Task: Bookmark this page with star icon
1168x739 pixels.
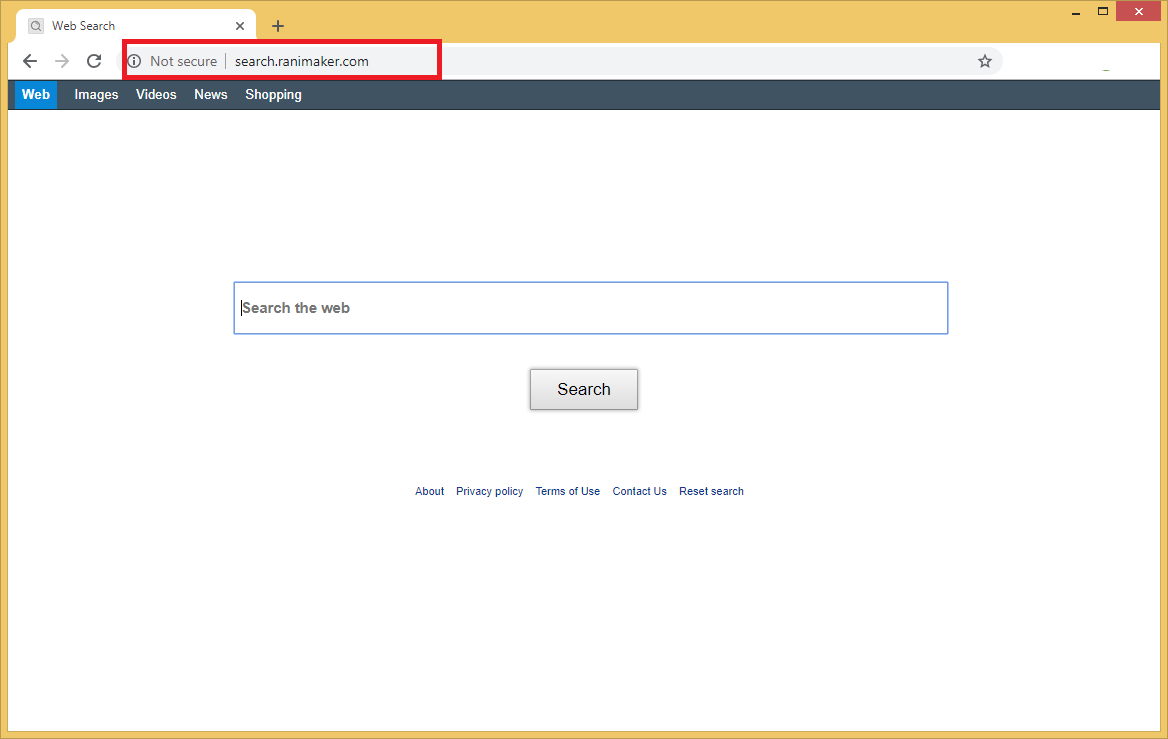Action: 985,61
